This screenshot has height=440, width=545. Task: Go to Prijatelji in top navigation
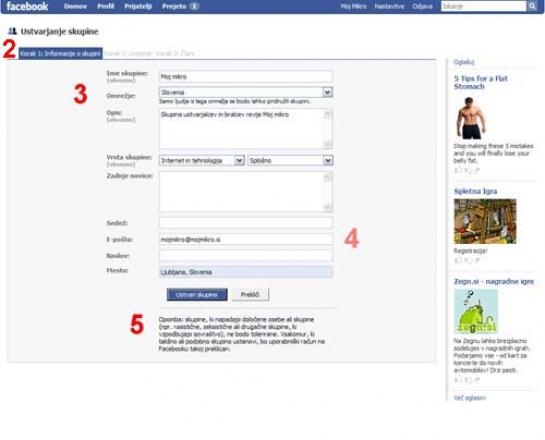tap(138, 6)
